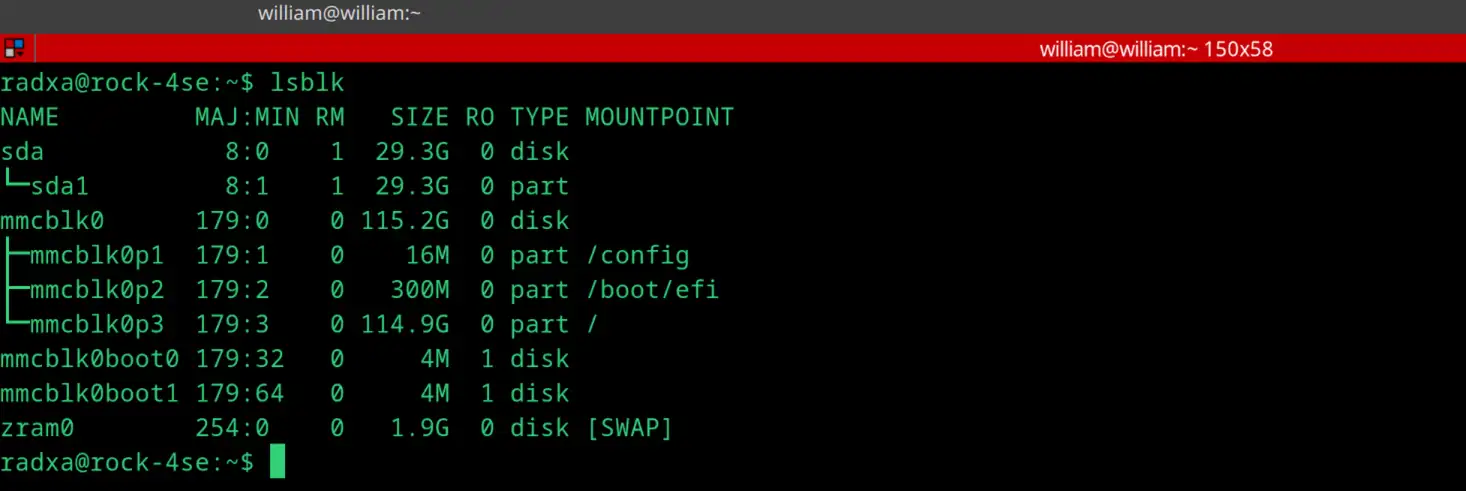Screen dimensions: 1466x491
Task: Click the MAJ:MIN column header
Action: tap(247, 117)
